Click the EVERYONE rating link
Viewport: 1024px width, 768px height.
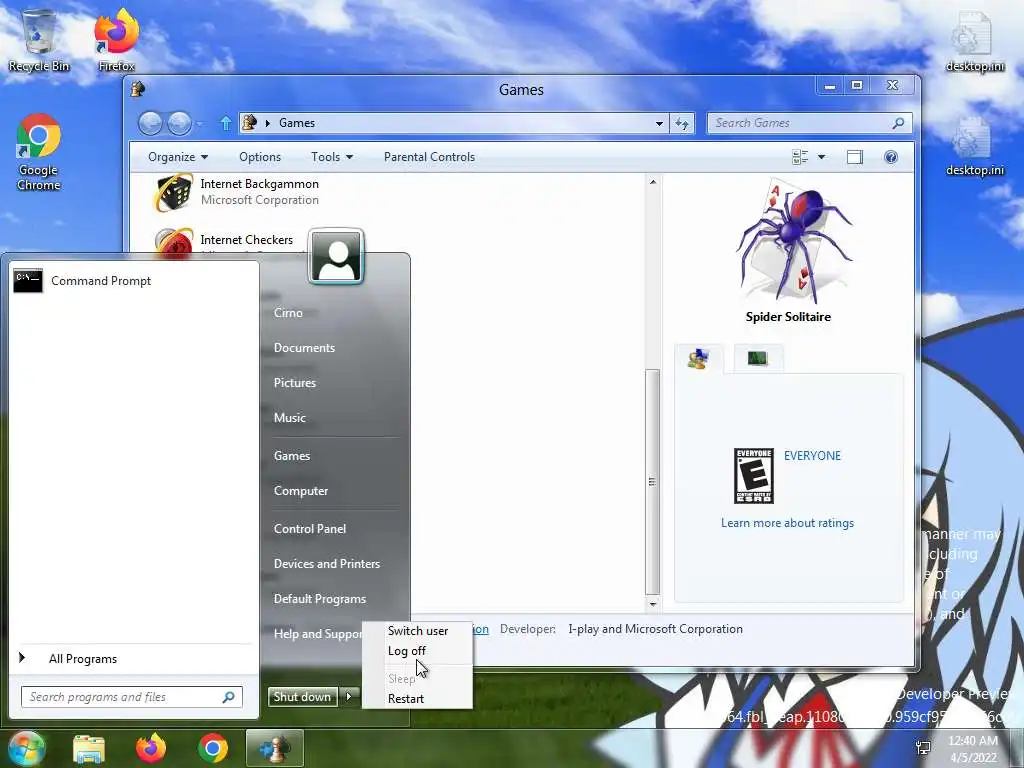812,456
